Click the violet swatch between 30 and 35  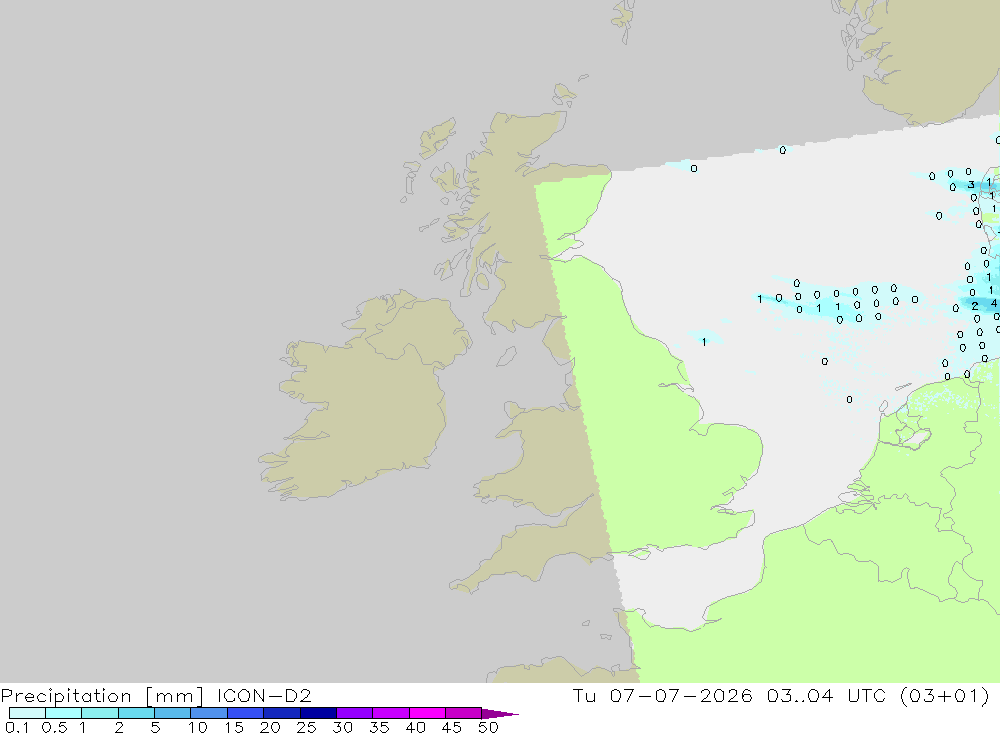tap(354, 713)
